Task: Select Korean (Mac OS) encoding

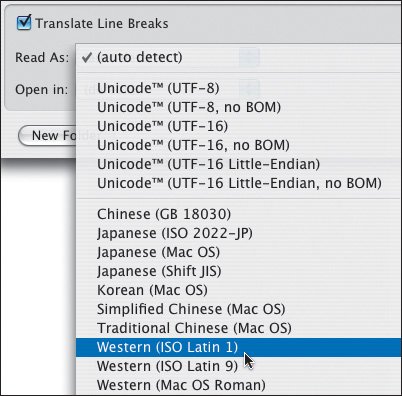Action: pyautogui.click(x=238, y=290)
